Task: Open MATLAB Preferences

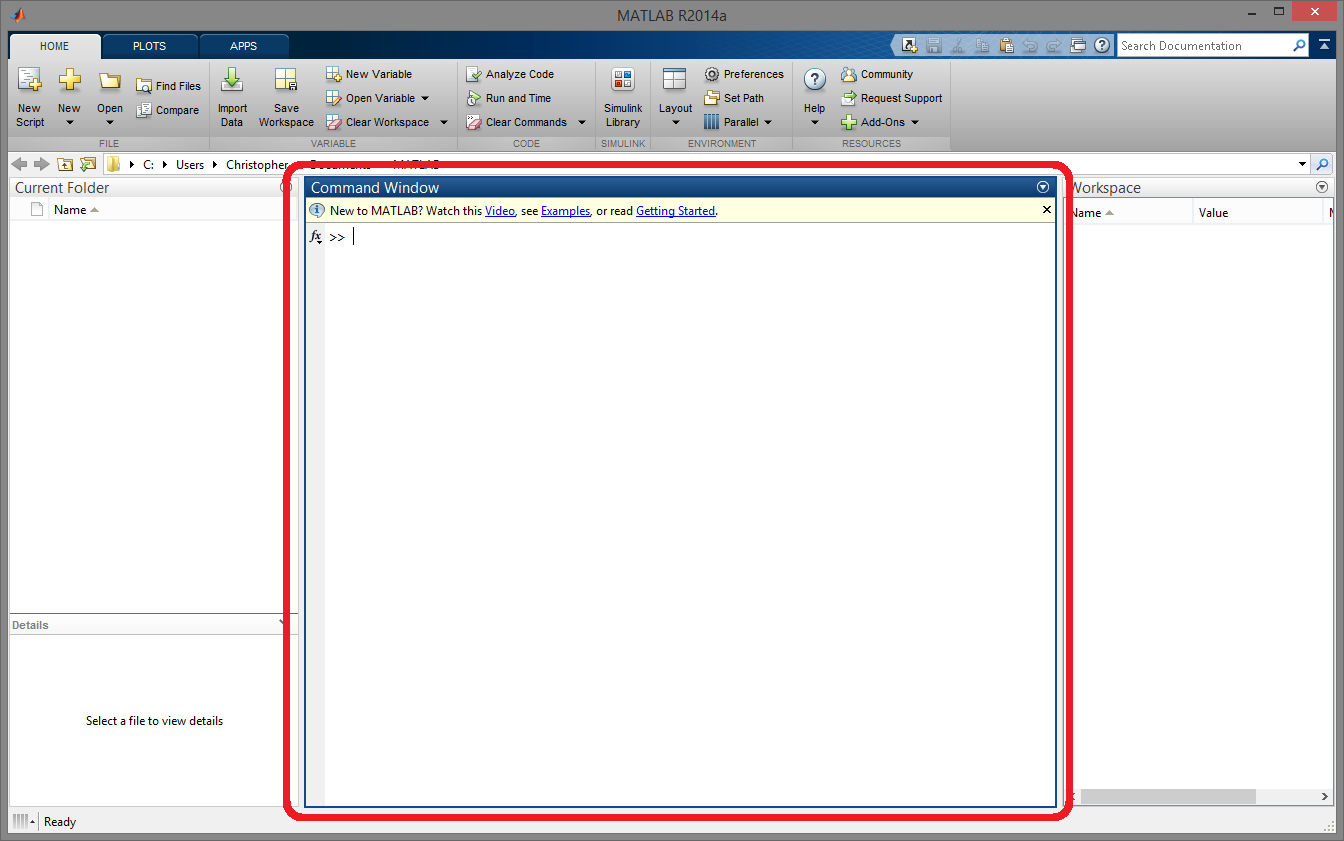Action: coord(744,74)
